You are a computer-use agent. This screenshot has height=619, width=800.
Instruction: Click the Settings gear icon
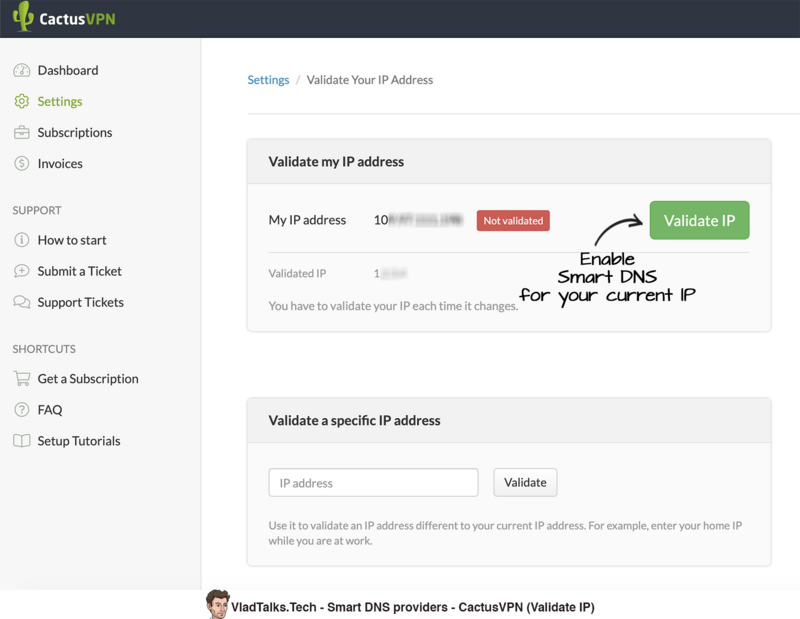pos(21,101)
